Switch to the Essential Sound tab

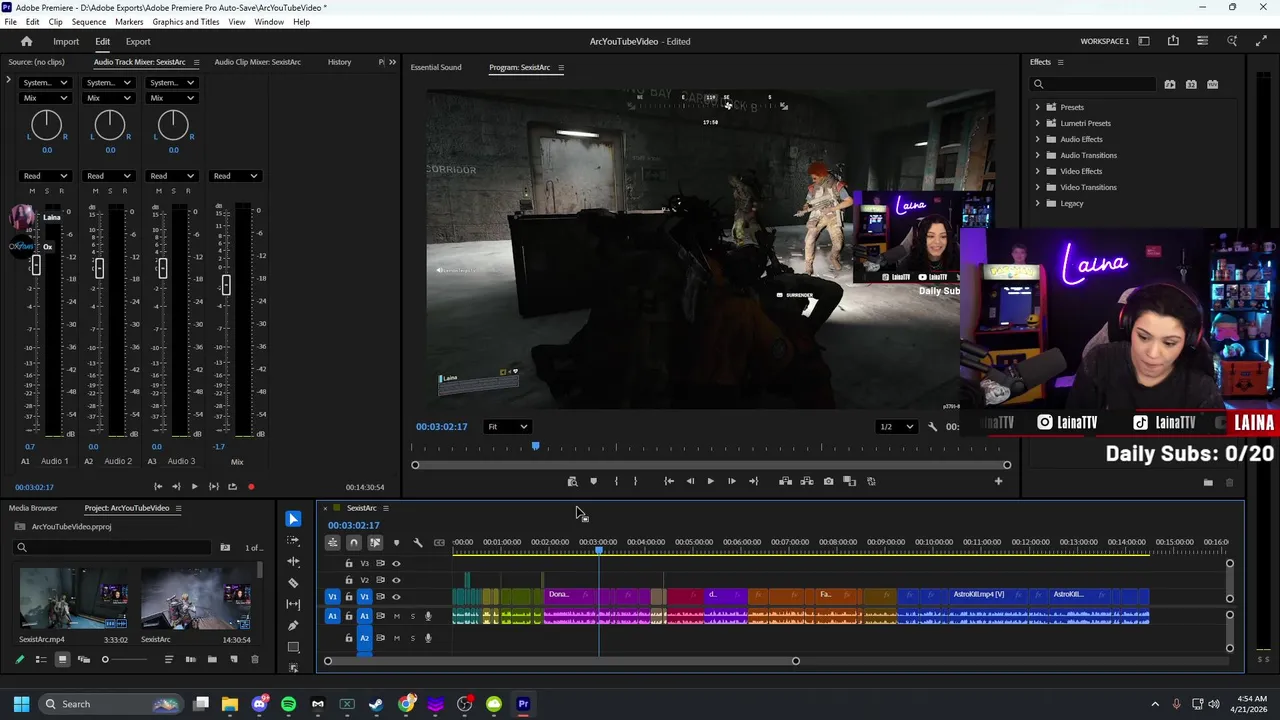click(x=436, y=67)
